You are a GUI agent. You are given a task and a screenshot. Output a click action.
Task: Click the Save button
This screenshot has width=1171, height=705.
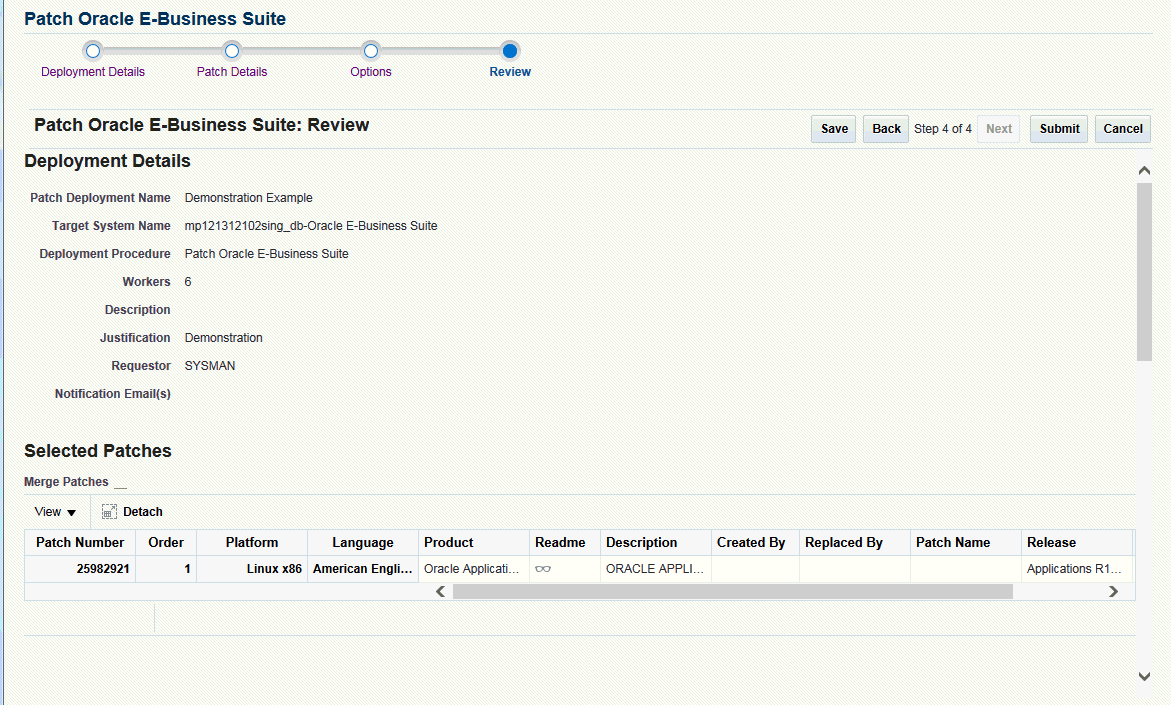click(833, 128)
